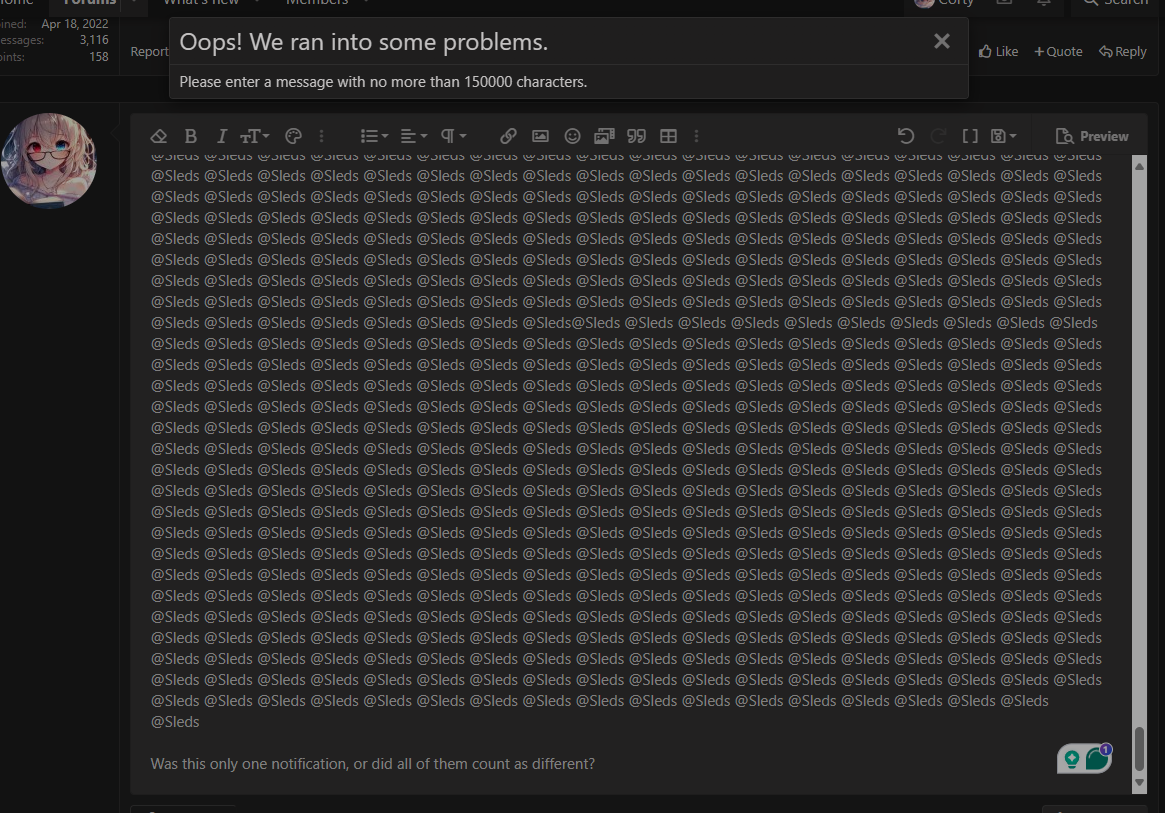Click the Preview button

click(x=1091, y=135)
